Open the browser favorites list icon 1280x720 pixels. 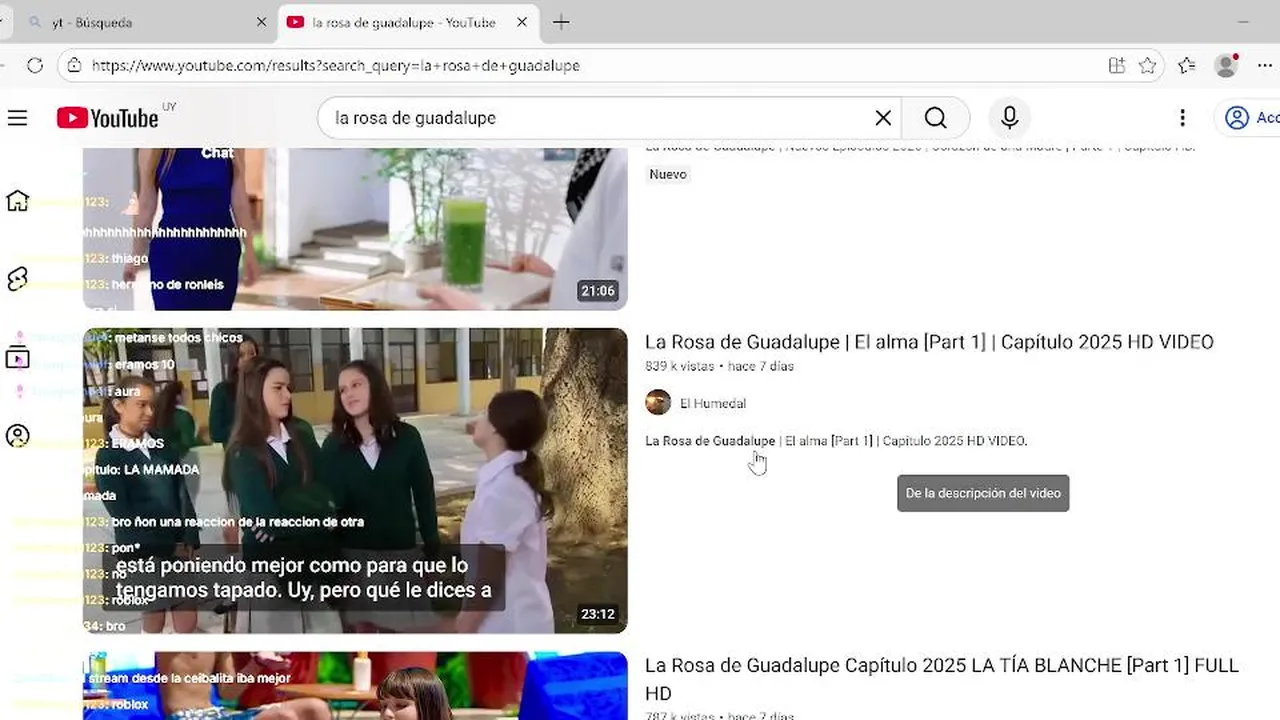[1187, 66]
